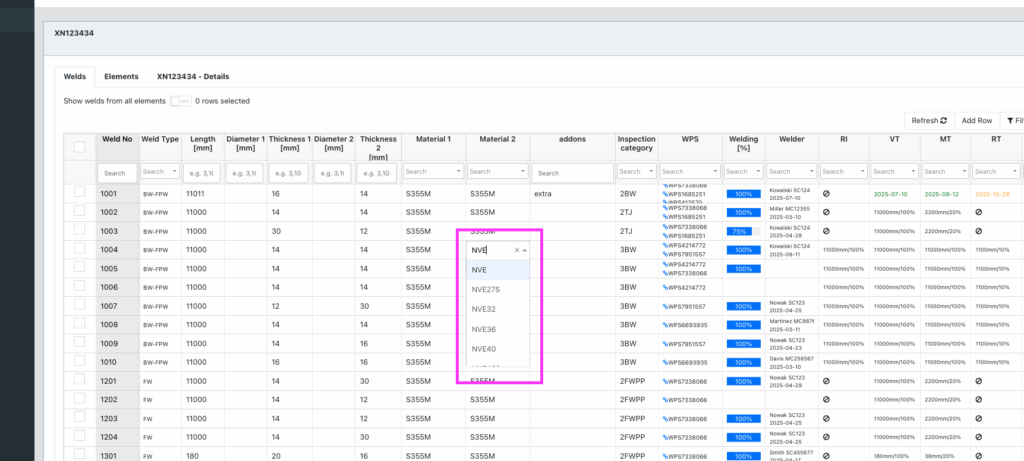Collapse the Material 2 list with the caret icon

click(526, 250)
